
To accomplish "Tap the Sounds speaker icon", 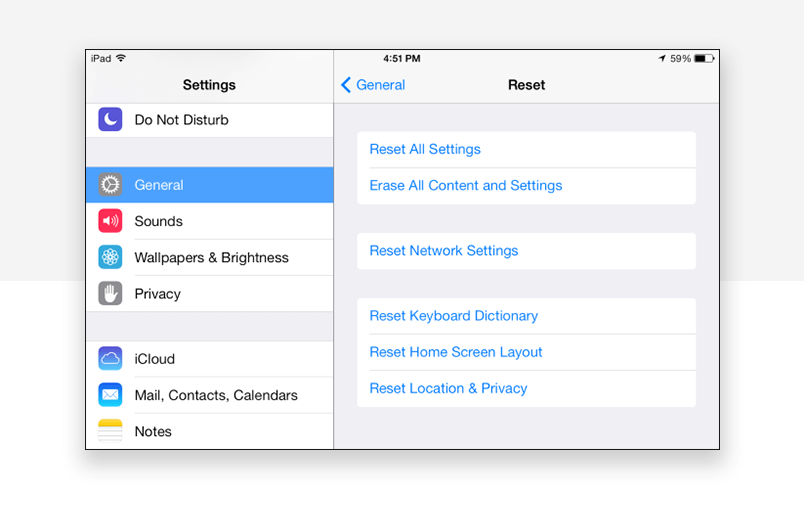I will (x=110, y=221).
